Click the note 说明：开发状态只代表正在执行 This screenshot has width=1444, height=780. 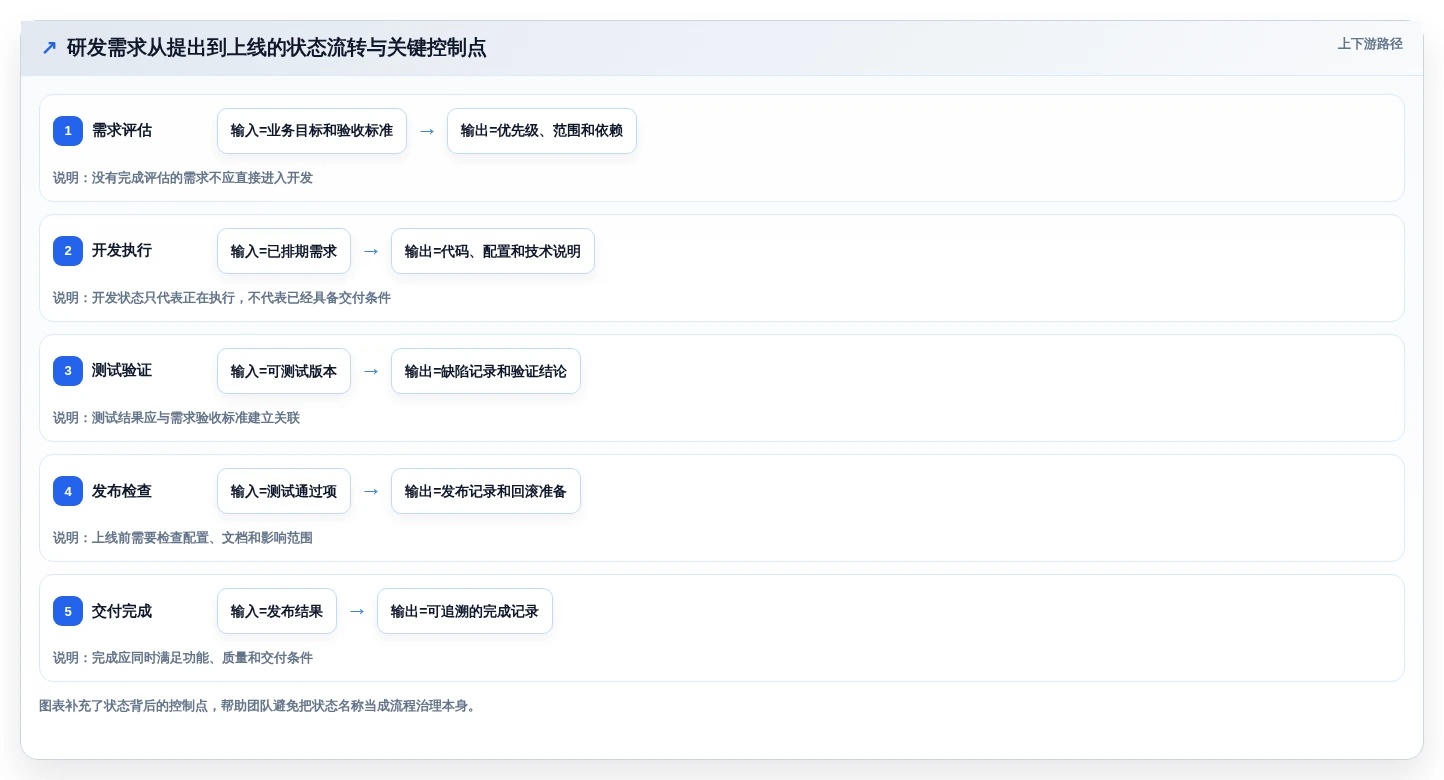[x=222, y=298]
